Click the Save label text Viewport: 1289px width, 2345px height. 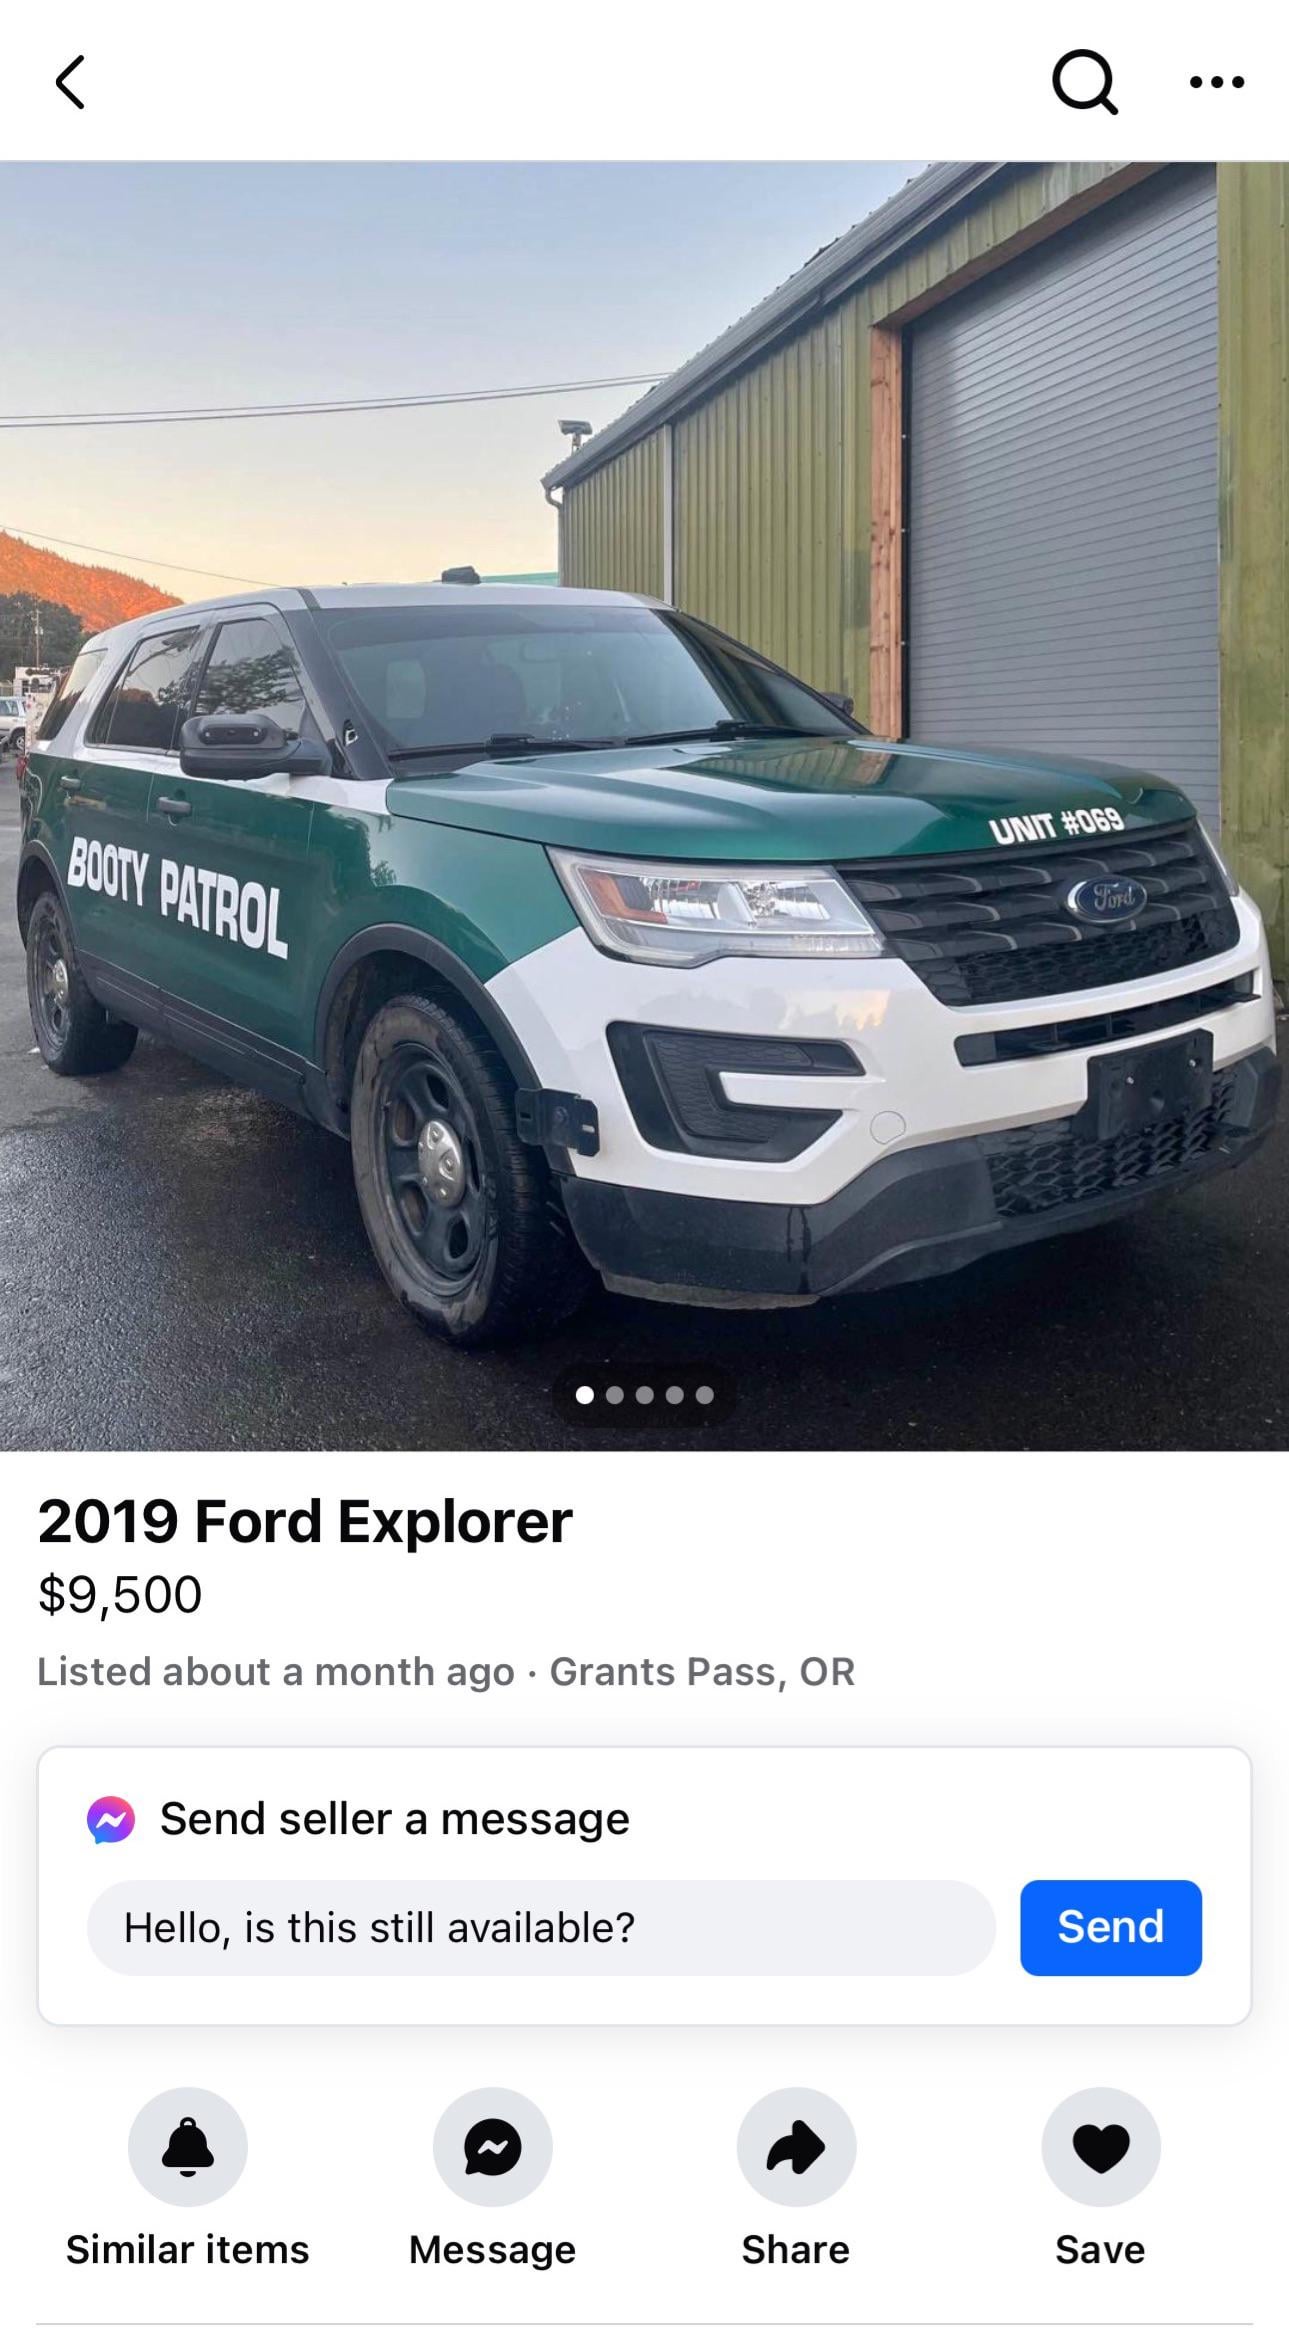point(1100,2250)
